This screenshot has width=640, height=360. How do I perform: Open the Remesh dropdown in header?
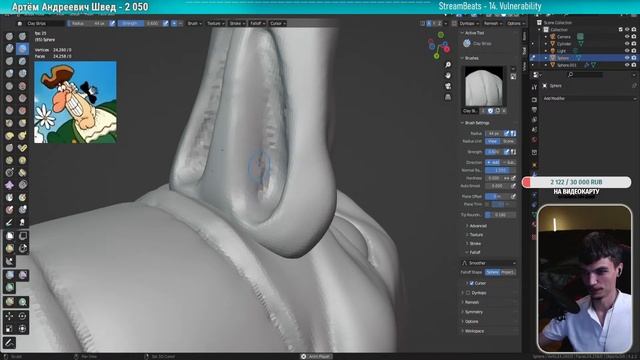[492, 23]
